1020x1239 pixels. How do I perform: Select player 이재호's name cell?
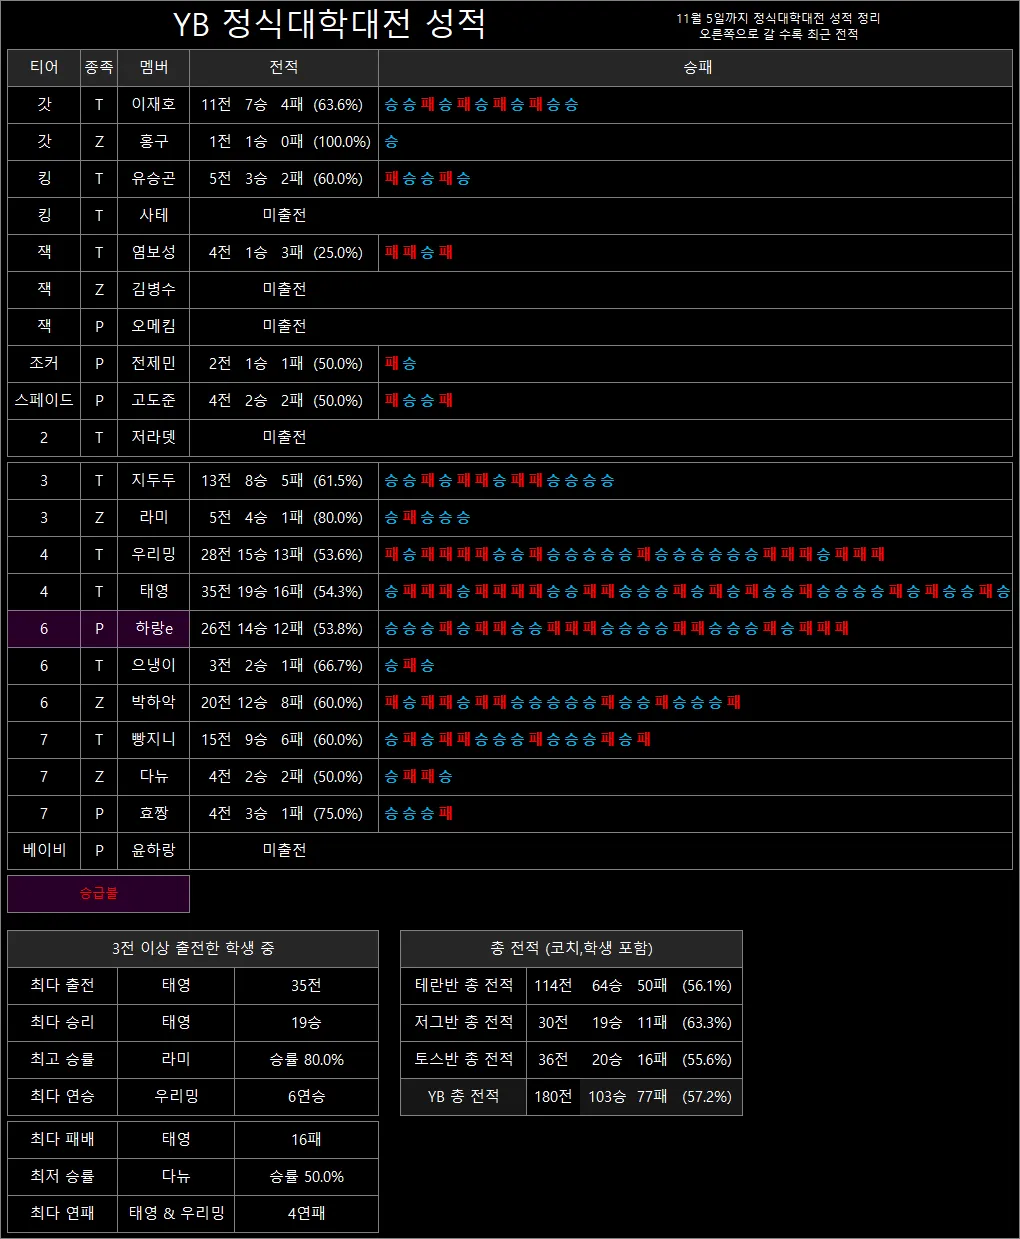151,104
